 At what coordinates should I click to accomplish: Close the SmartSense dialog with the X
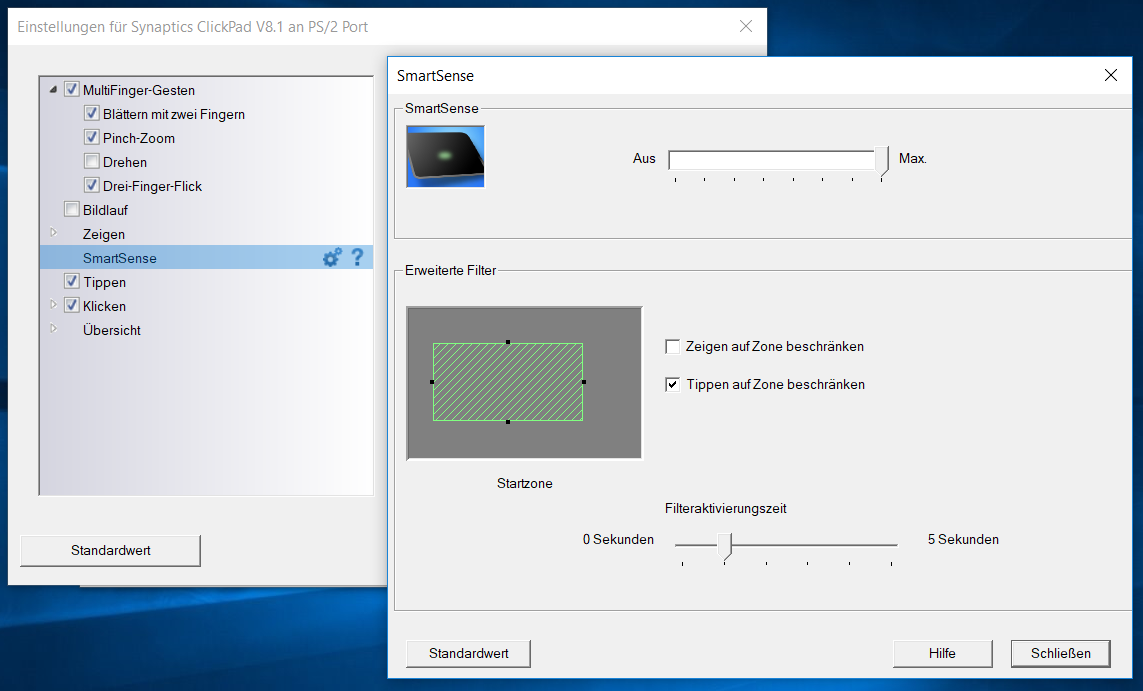[x=1110, y=75]
